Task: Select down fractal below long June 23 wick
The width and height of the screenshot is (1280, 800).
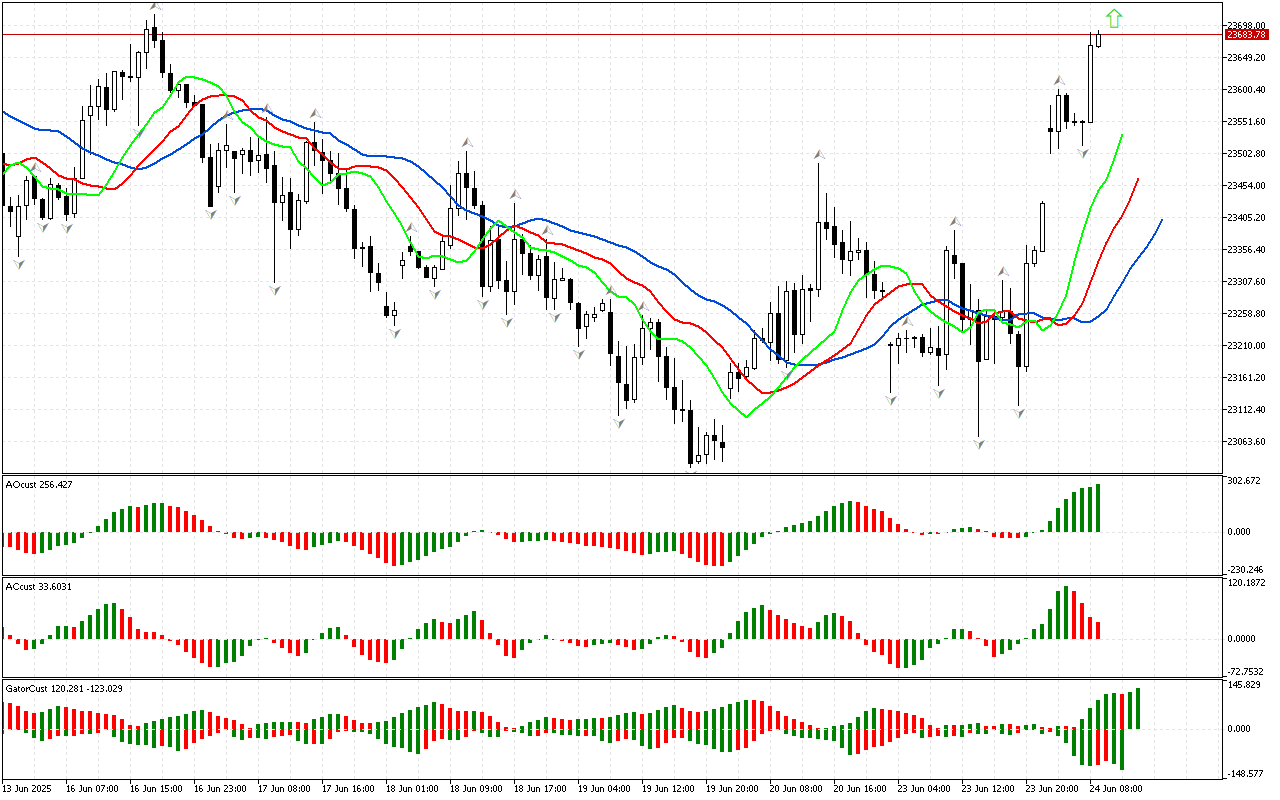Action: coord(979,442)
